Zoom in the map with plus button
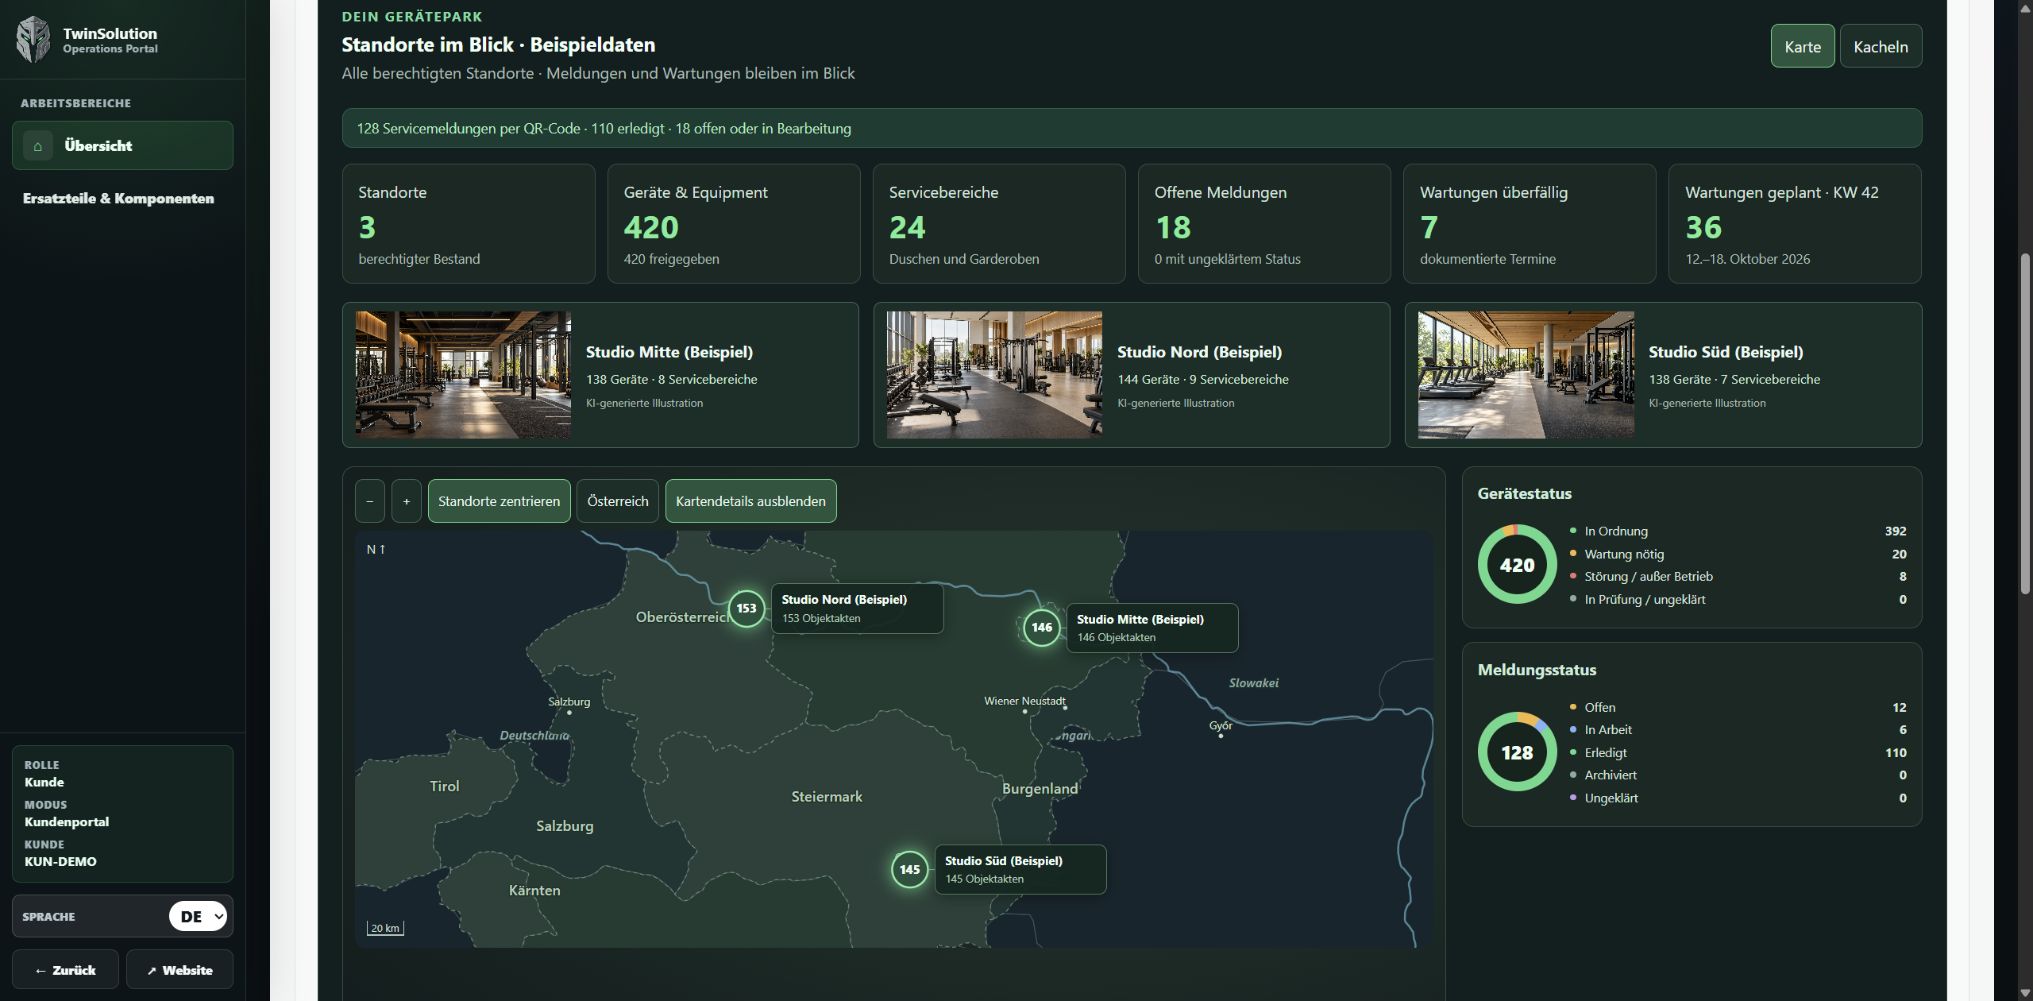This screenshot has width=2033, height=1001. click(406, 501)
